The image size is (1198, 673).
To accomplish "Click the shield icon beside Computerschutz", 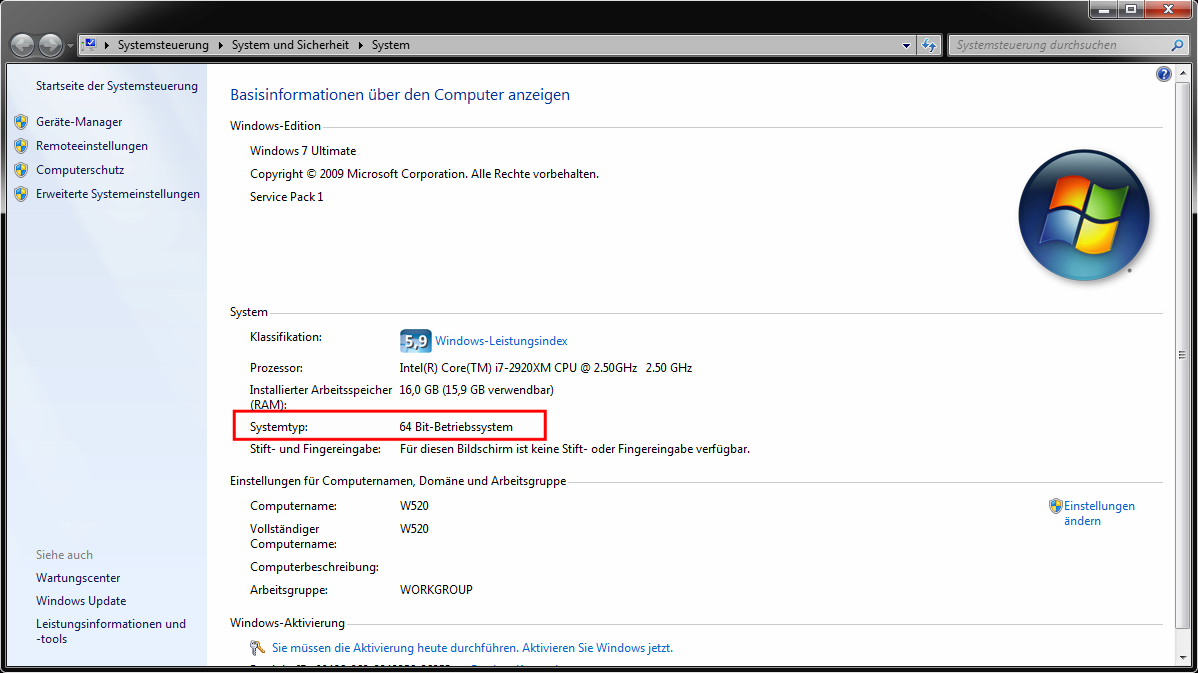I will tap(21, 170).
